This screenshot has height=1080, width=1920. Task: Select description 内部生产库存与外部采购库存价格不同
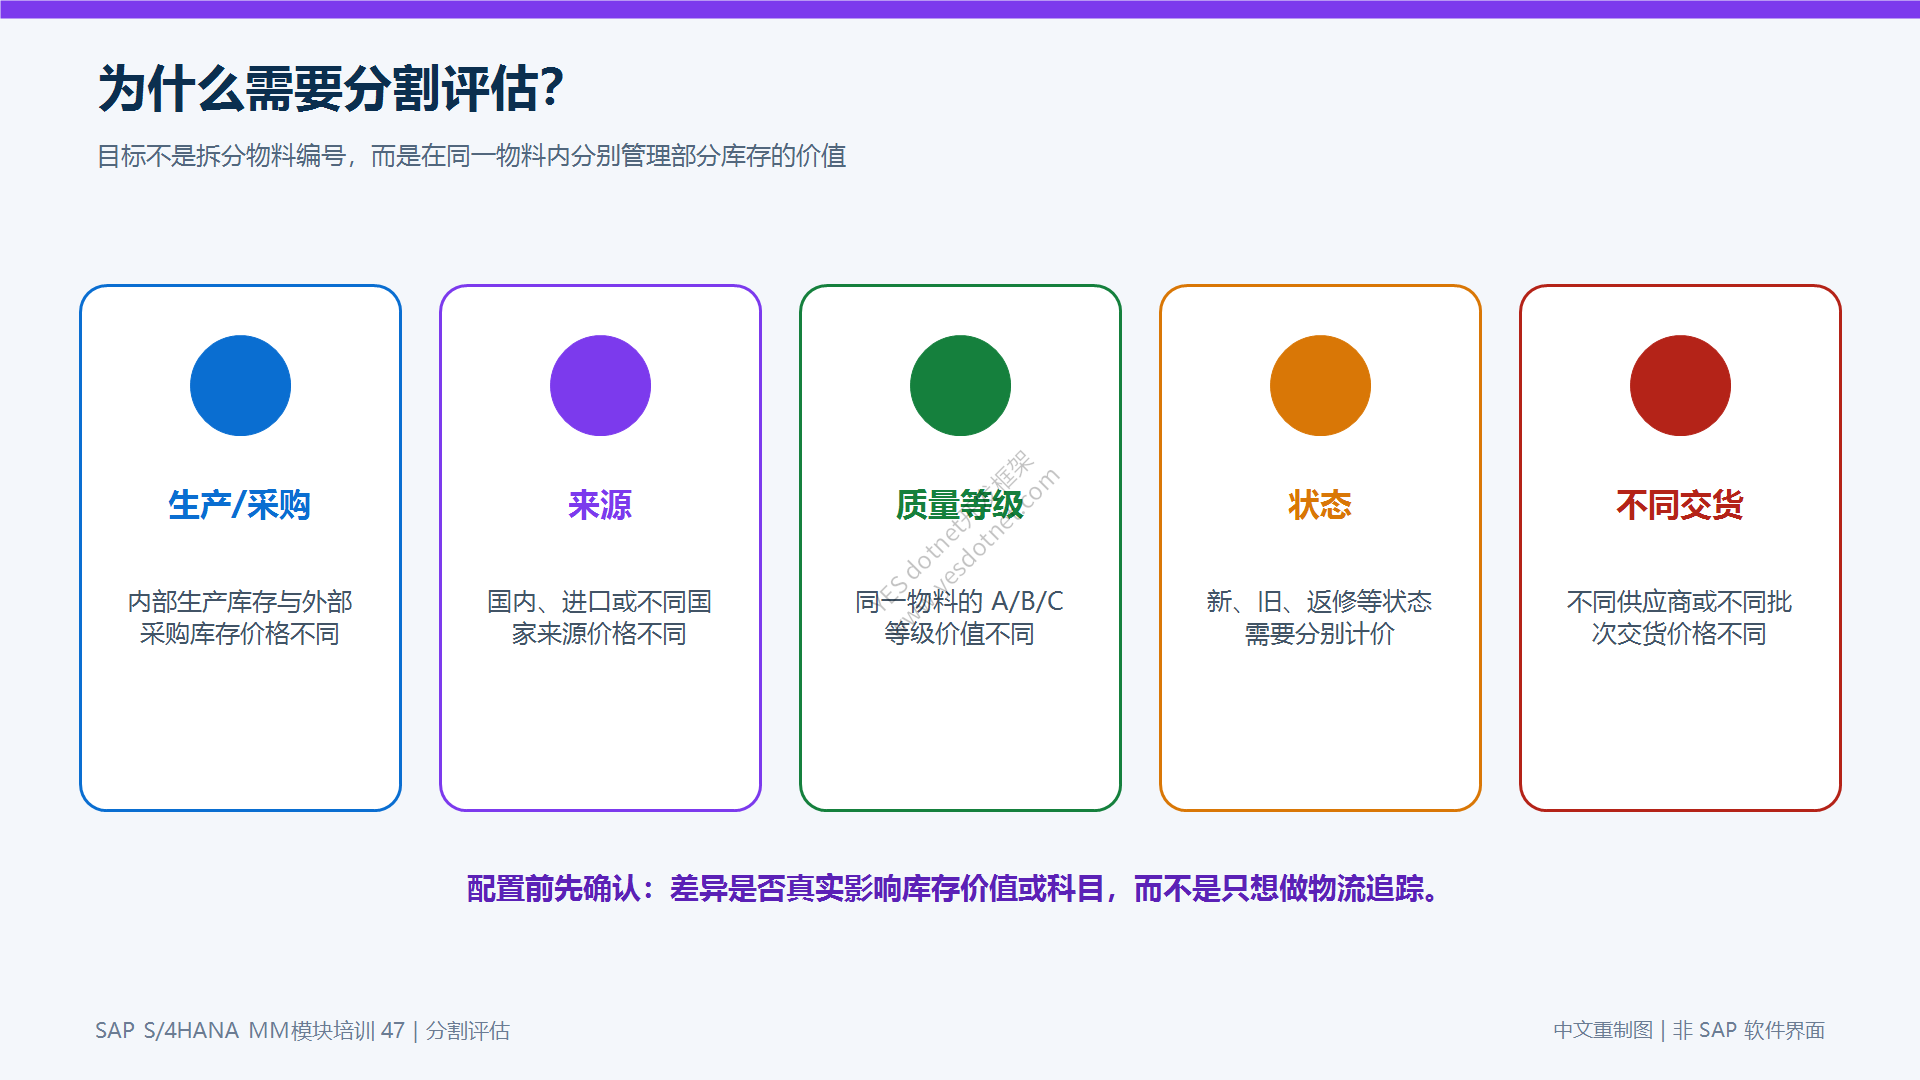coord(240,617)
